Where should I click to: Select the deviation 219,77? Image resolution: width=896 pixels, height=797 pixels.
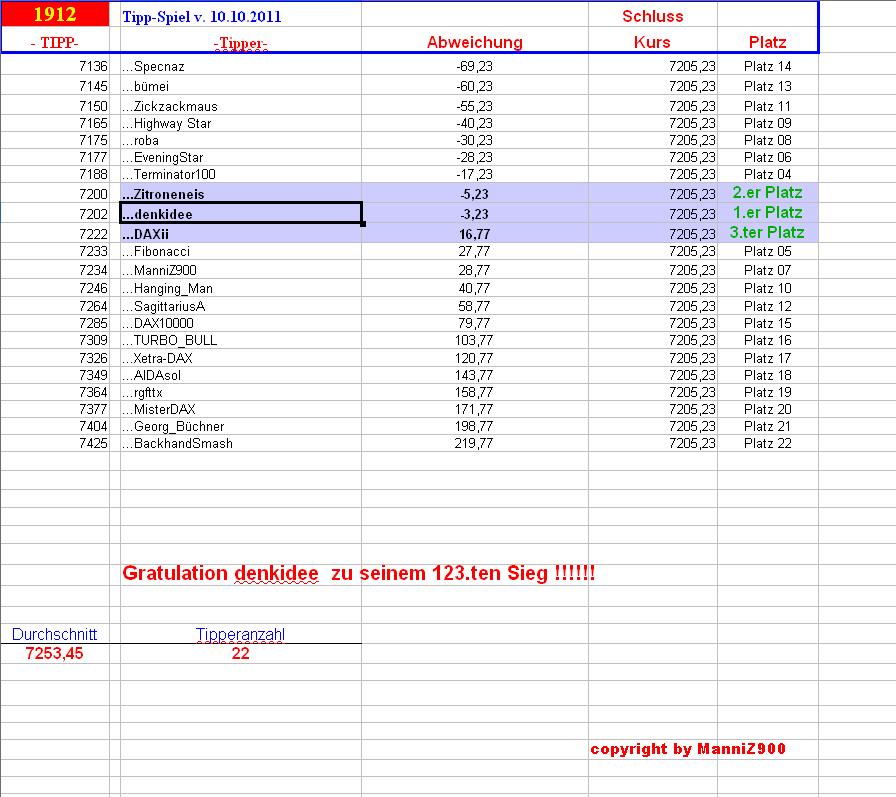(474, 443)
